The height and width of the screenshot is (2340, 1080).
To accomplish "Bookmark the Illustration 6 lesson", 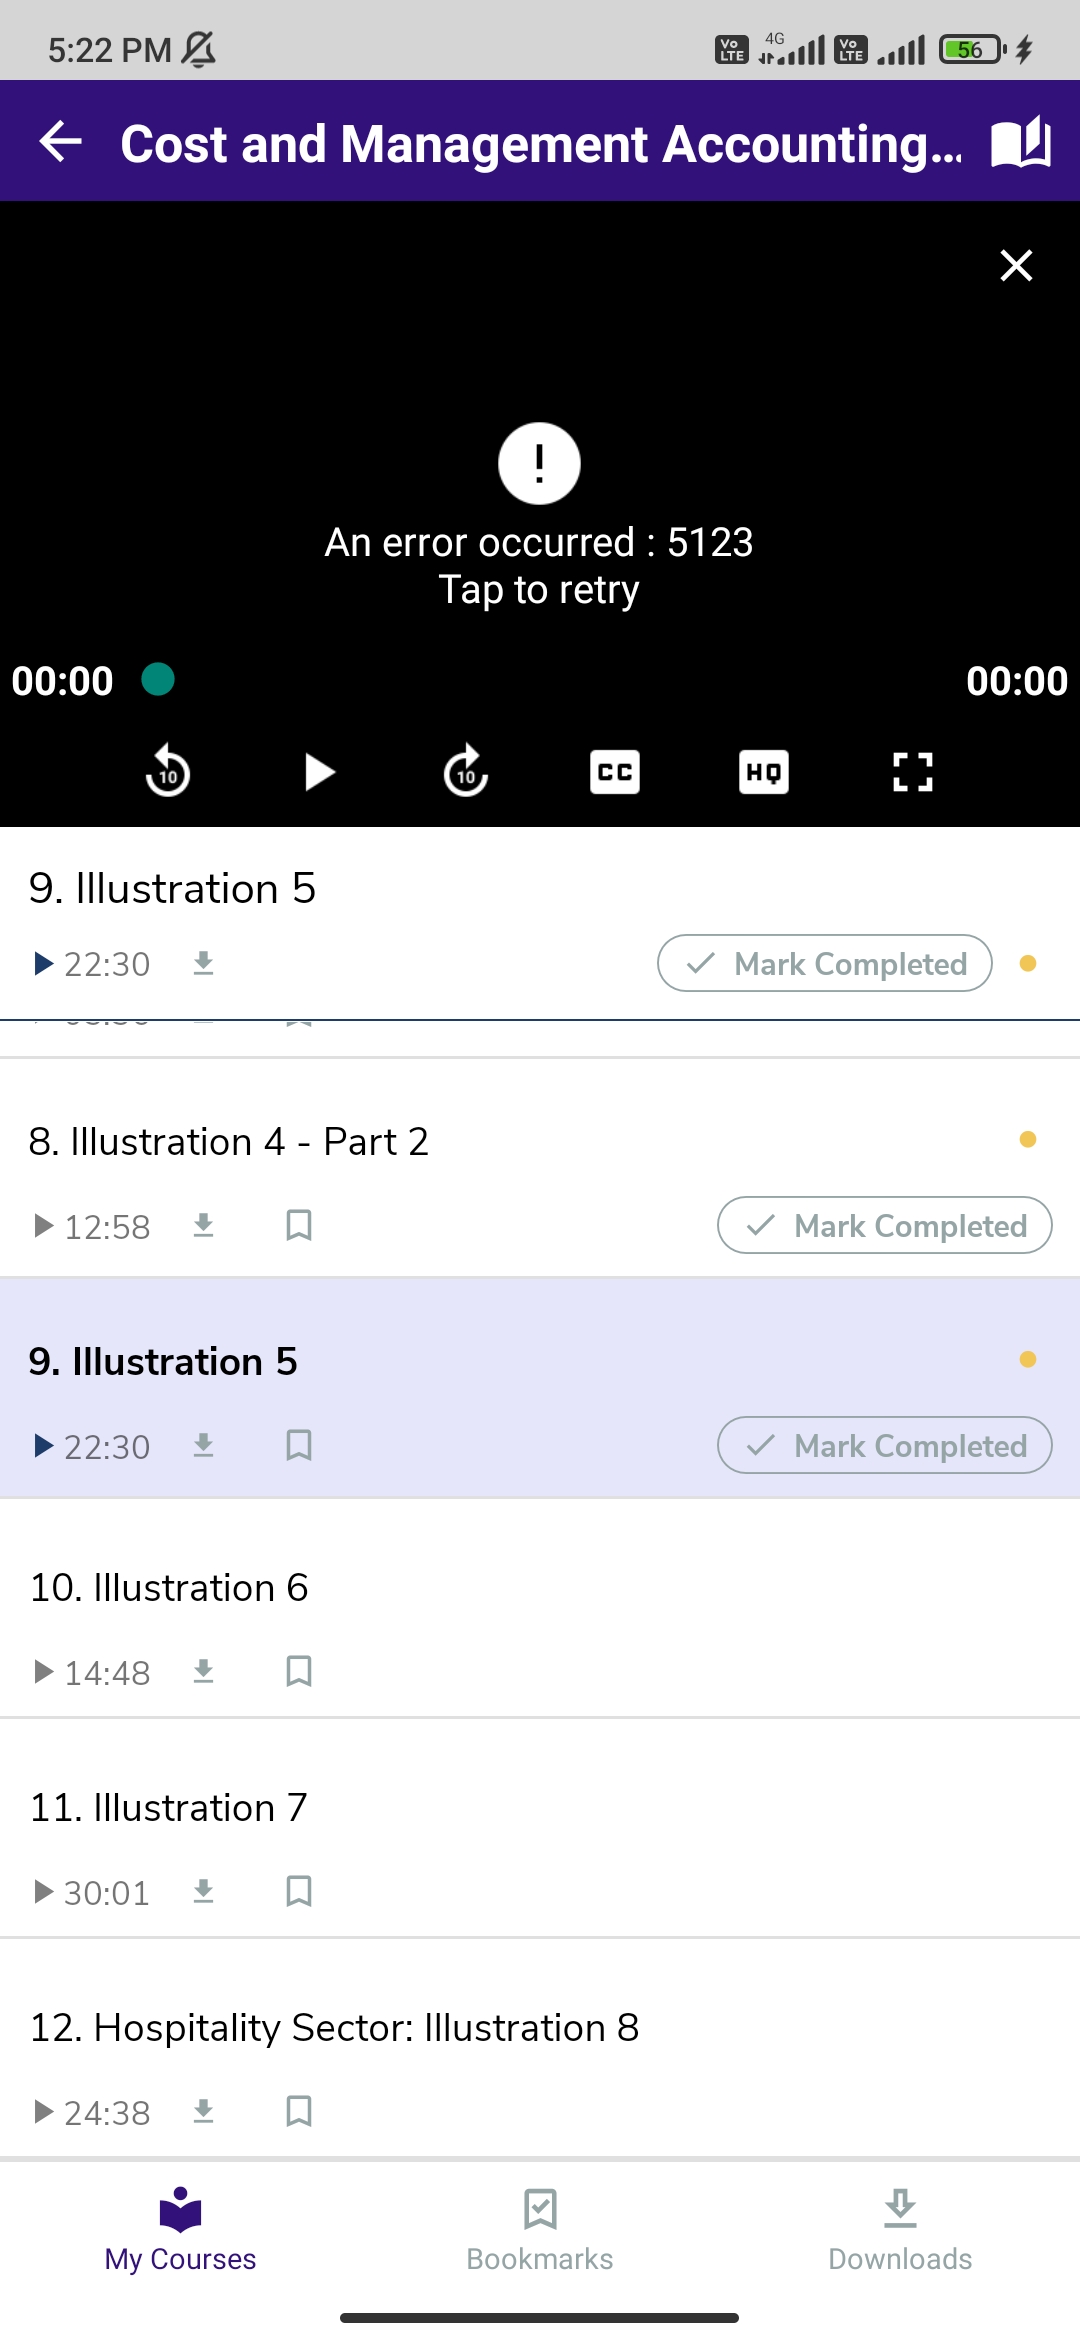I will [299, 1671].
